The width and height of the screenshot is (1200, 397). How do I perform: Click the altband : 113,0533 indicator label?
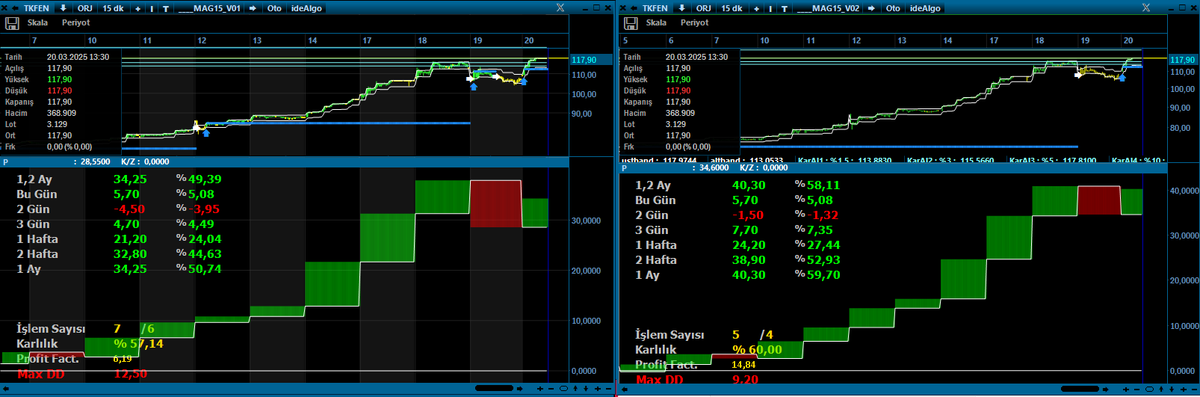[x=746, y=160]
